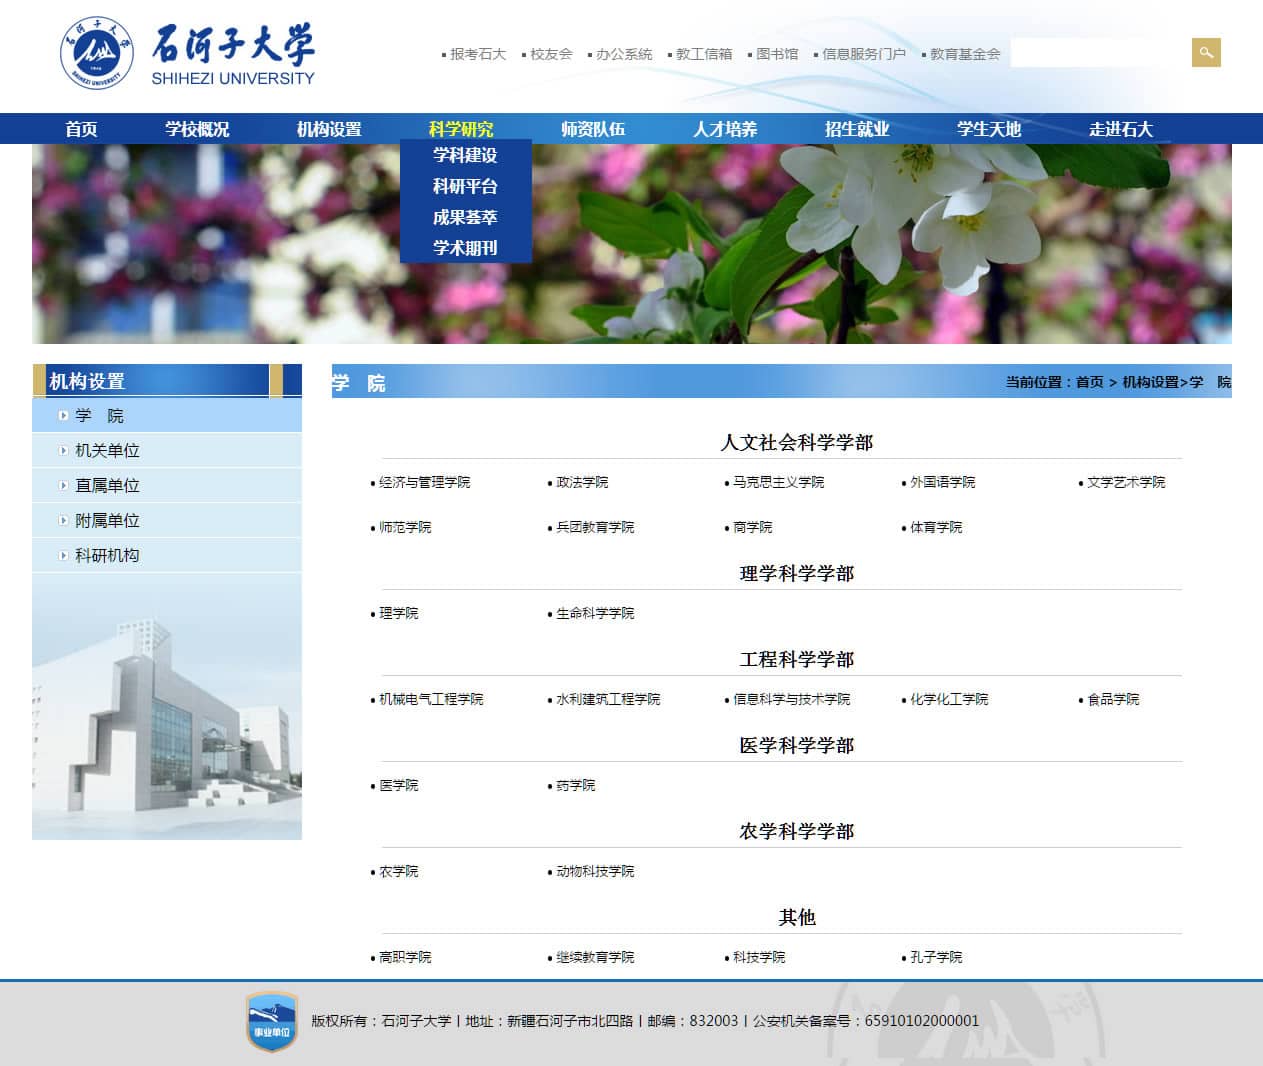Open the 图书馆 link in top bar
Viewport: 1263px width, 1066px height.
pyautogui.click(x=777, y=54)
